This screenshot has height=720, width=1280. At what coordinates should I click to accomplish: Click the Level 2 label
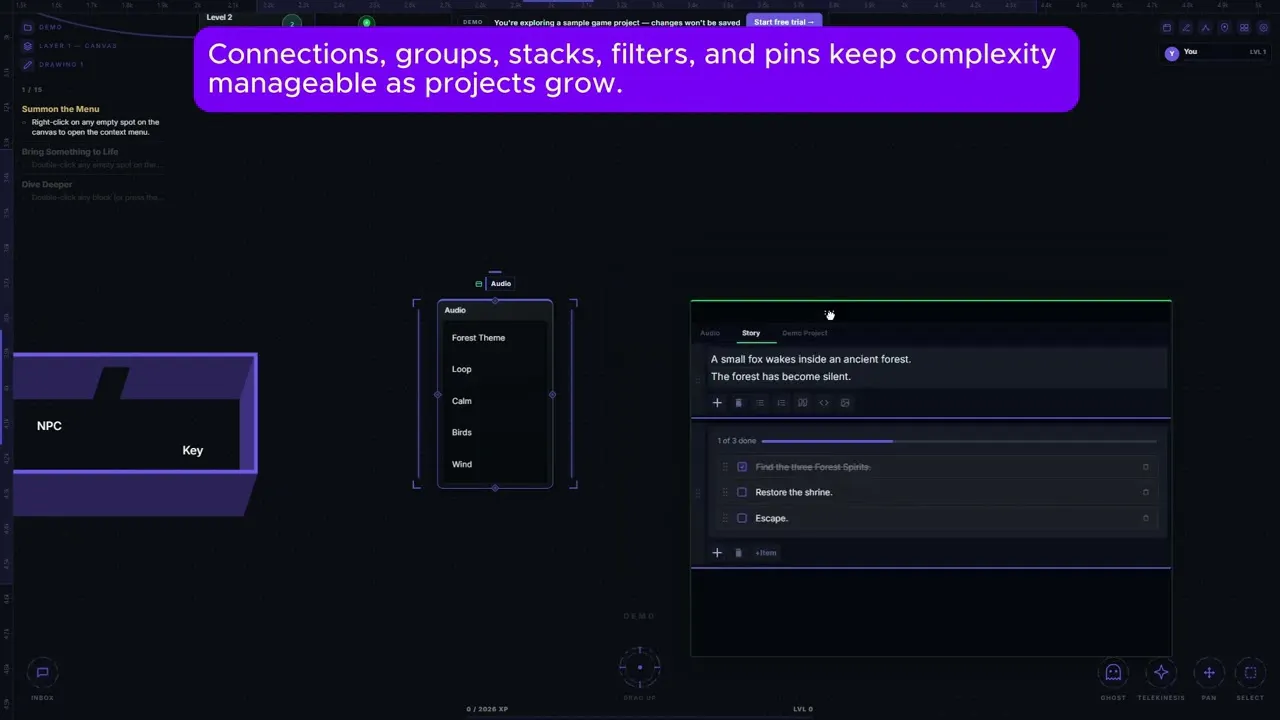(219, 17)
